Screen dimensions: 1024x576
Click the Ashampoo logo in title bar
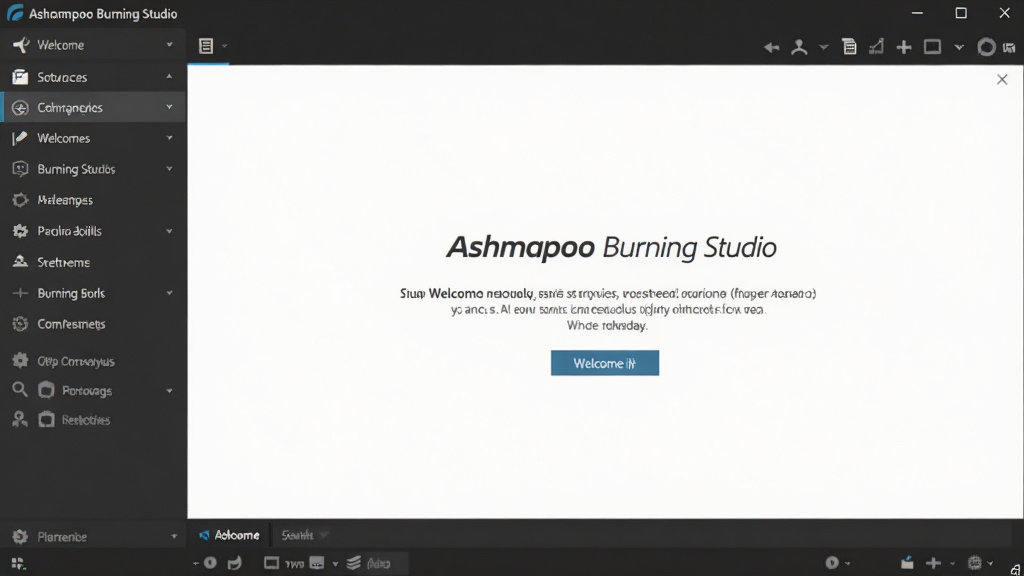coord(14,13)
